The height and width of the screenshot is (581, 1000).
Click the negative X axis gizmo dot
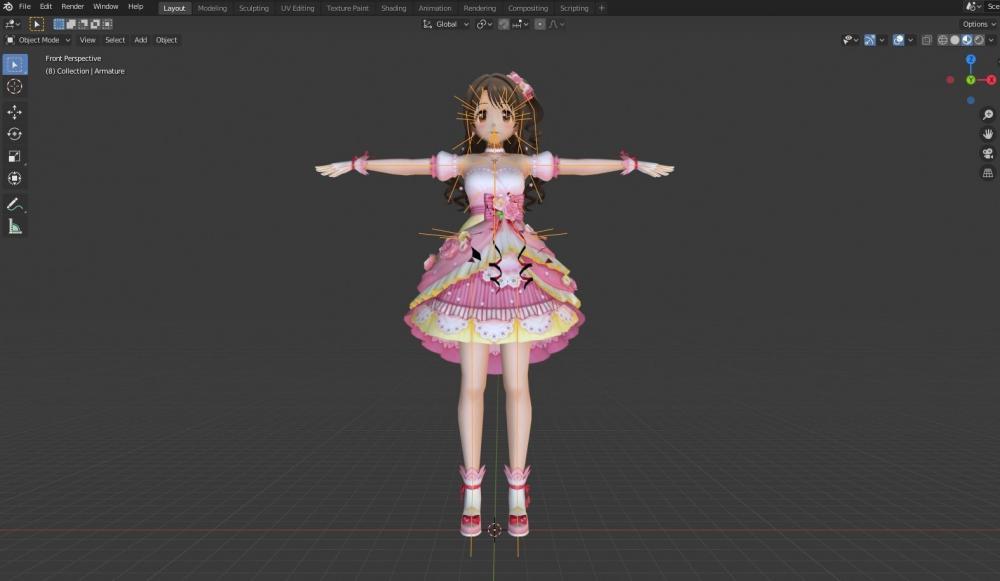point(950,80)
